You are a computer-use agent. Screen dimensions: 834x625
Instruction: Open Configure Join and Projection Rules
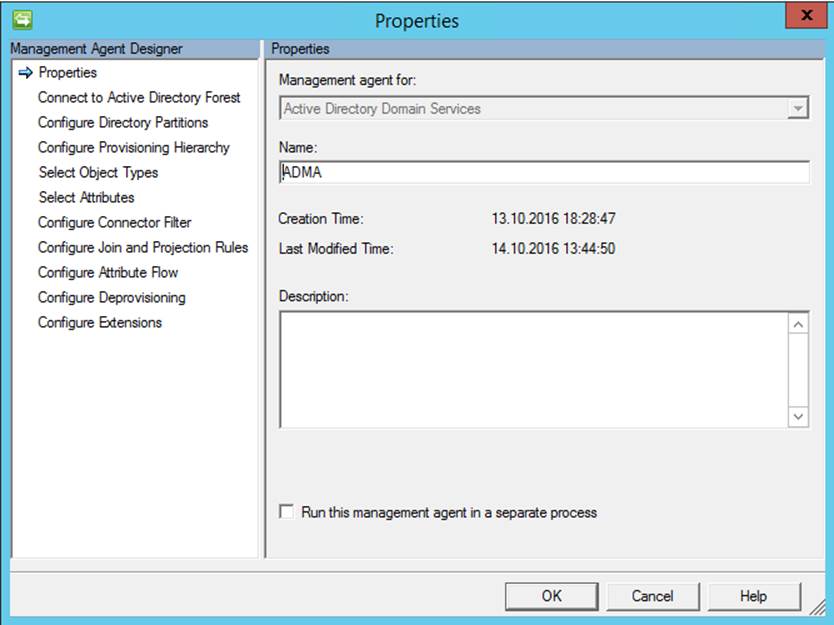[142, 247]
